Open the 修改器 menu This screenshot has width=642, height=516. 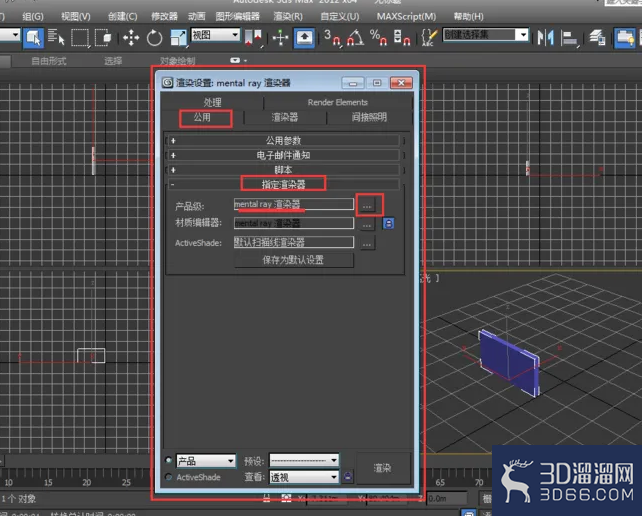[x=164, y=16]
